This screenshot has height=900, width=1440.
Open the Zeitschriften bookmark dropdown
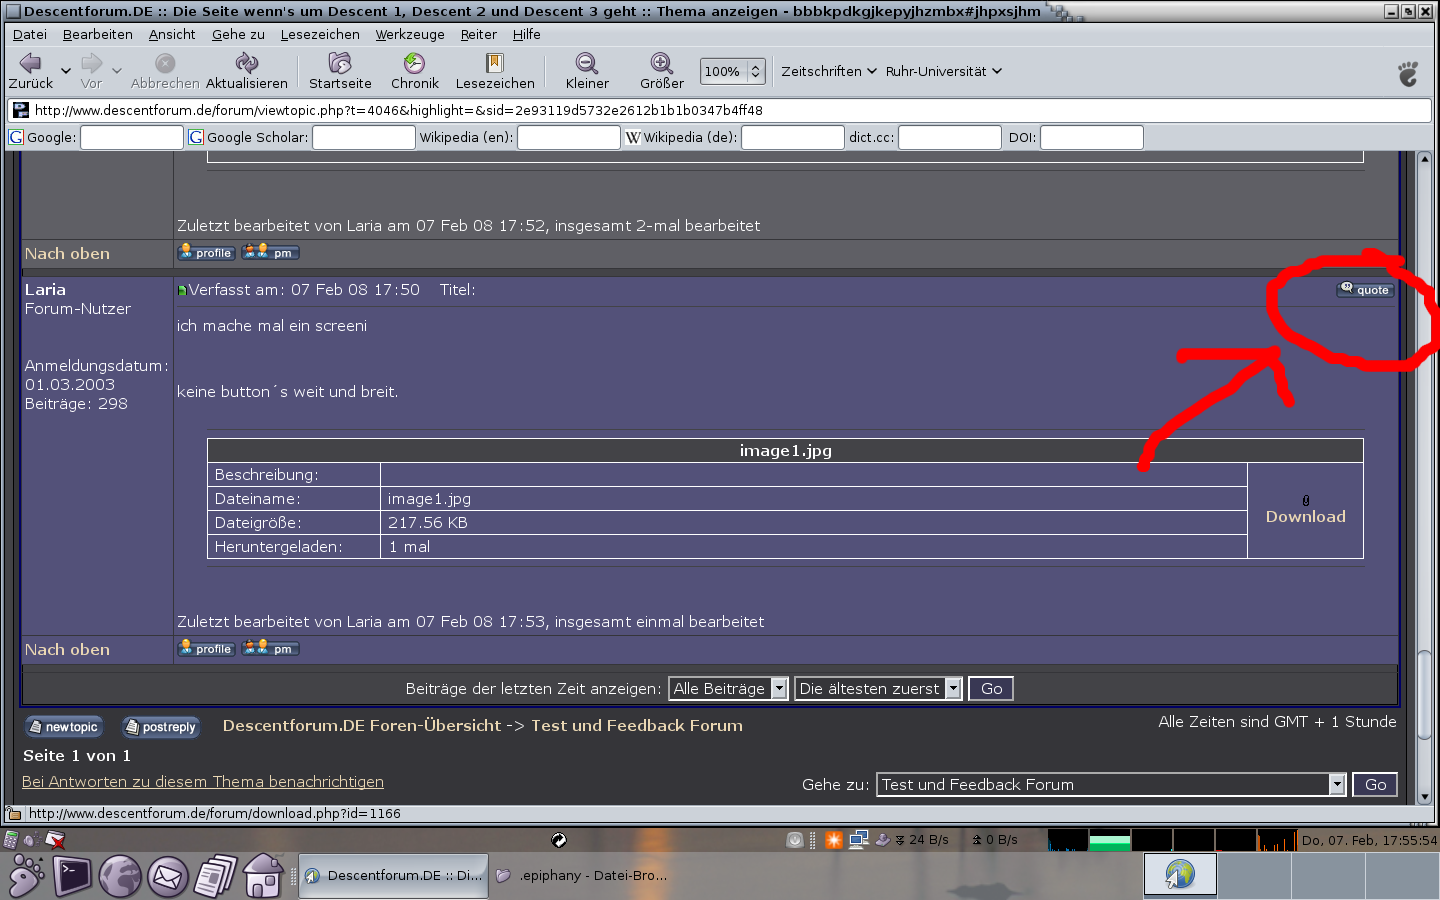click(x=829, y=72)
